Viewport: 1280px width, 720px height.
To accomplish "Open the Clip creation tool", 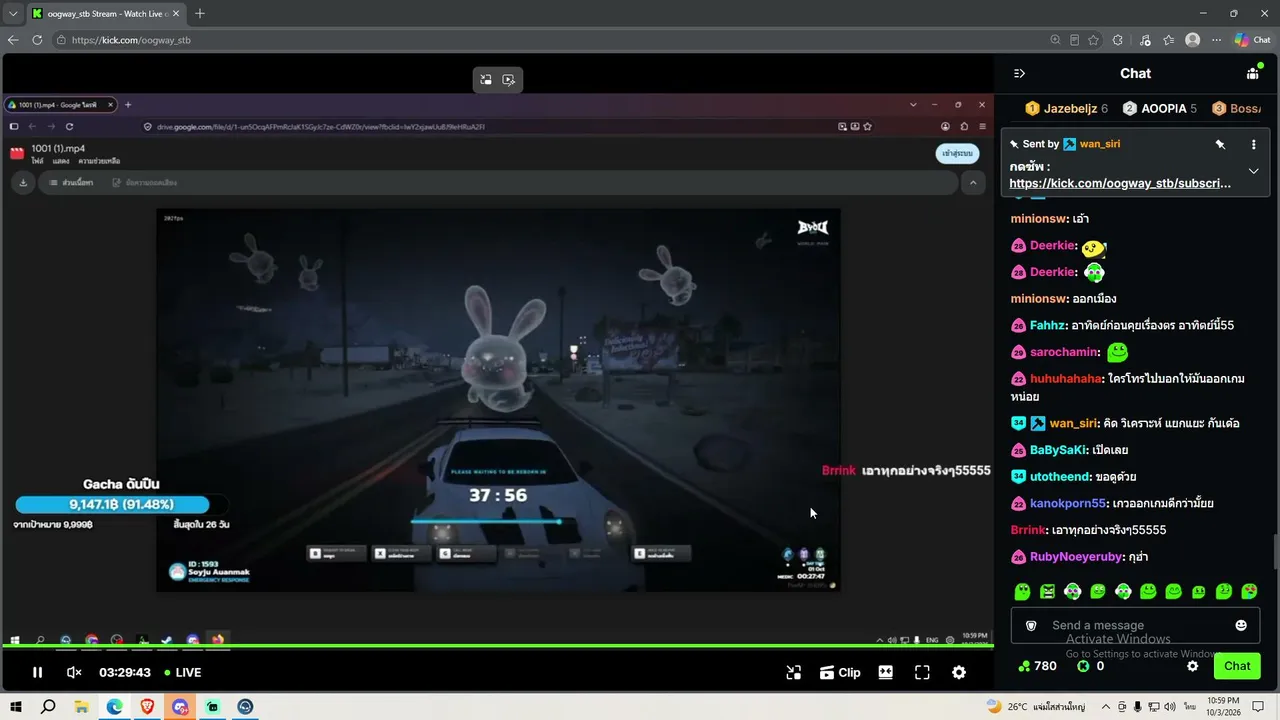I will click(x=840, y=673).
